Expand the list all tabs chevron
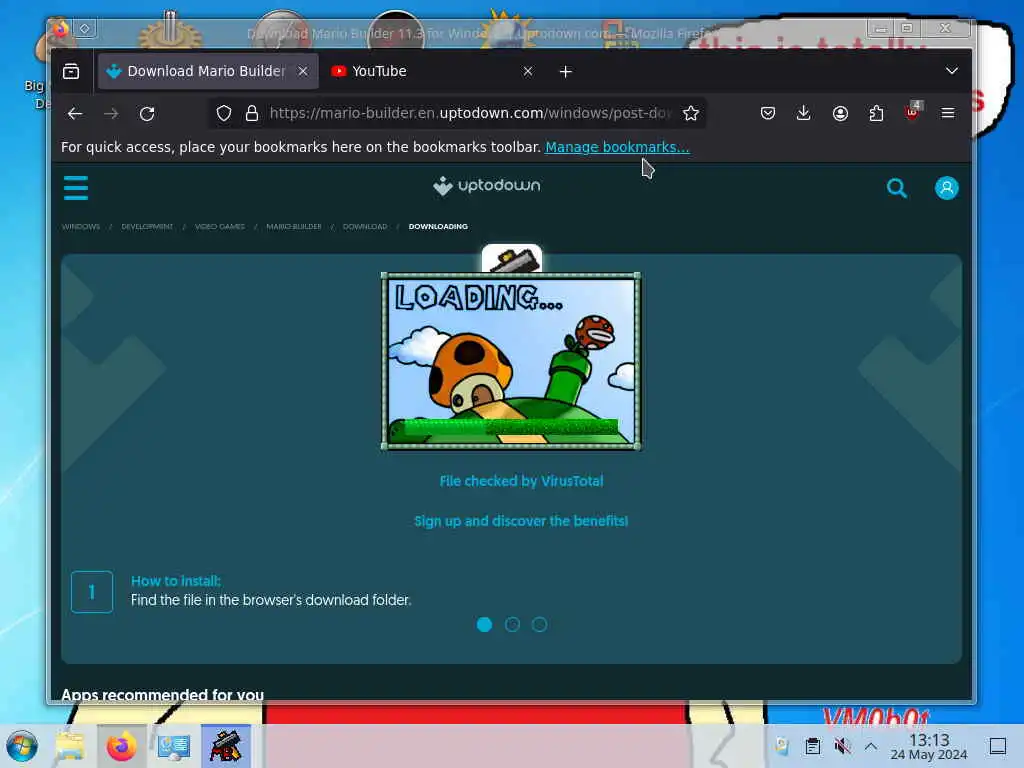The height and width of the screenshot is (768, 1024). 952,71
